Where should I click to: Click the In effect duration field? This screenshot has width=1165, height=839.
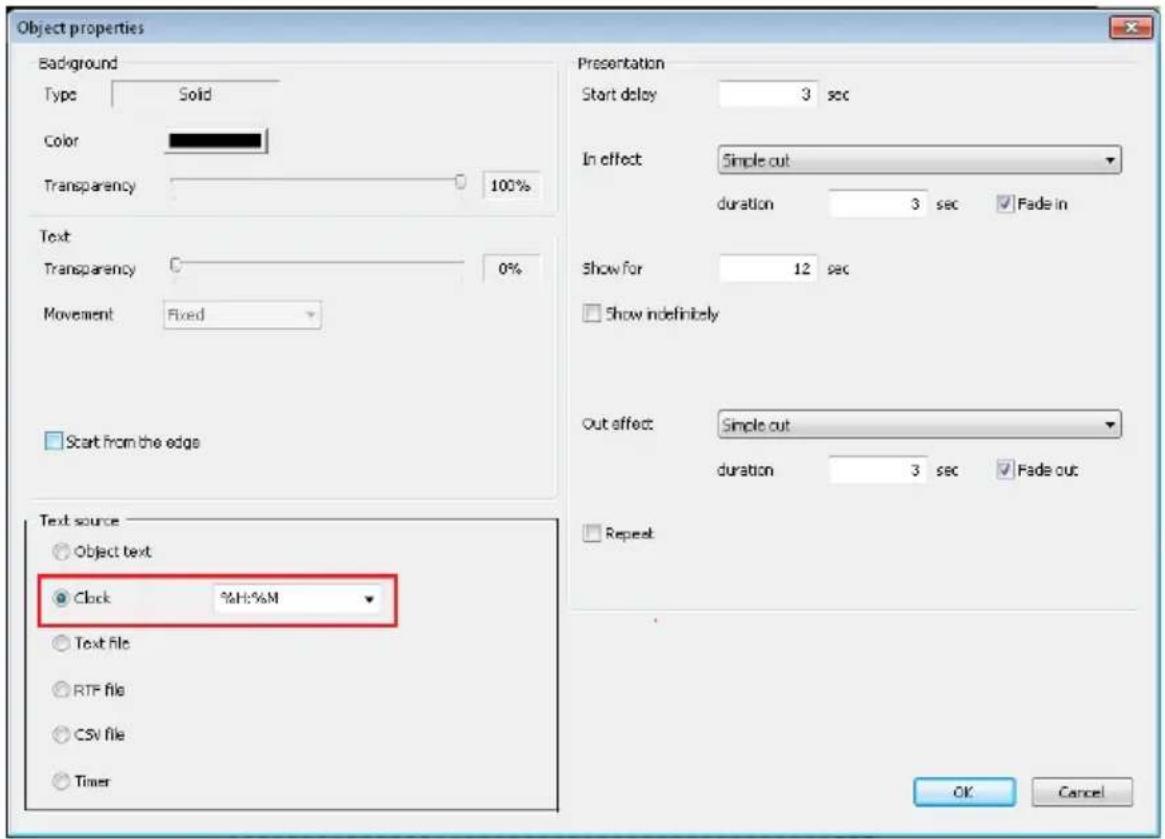click(877, 204)
